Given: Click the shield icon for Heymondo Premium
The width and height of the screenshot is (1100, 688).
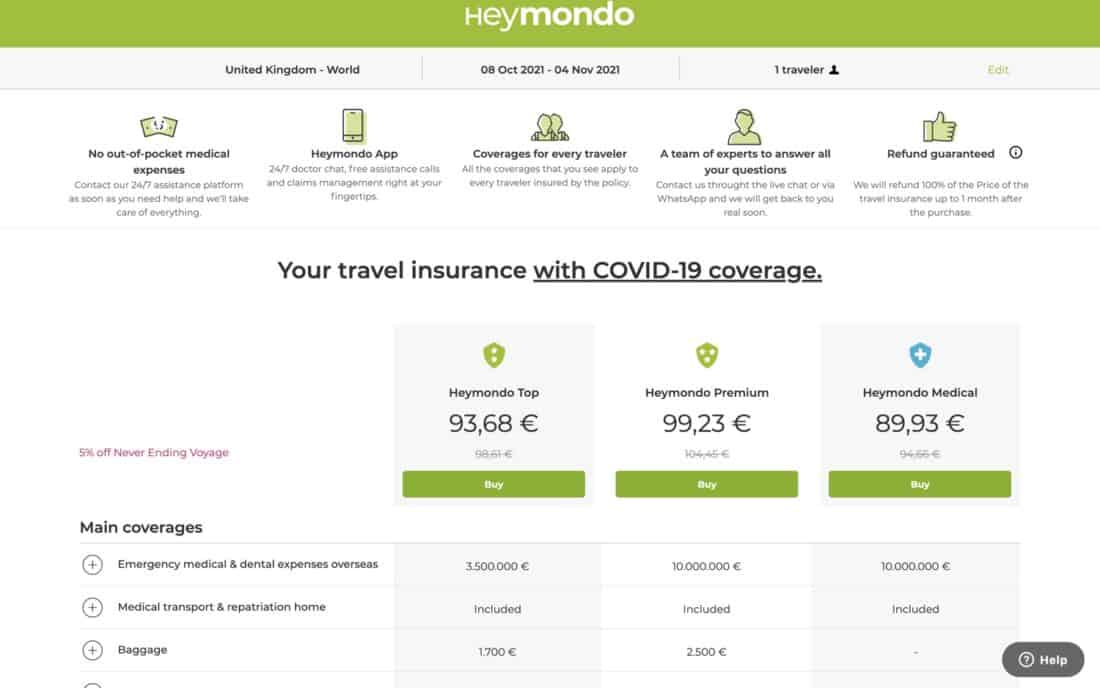Looking at the screenshot, I should point(706,355).
